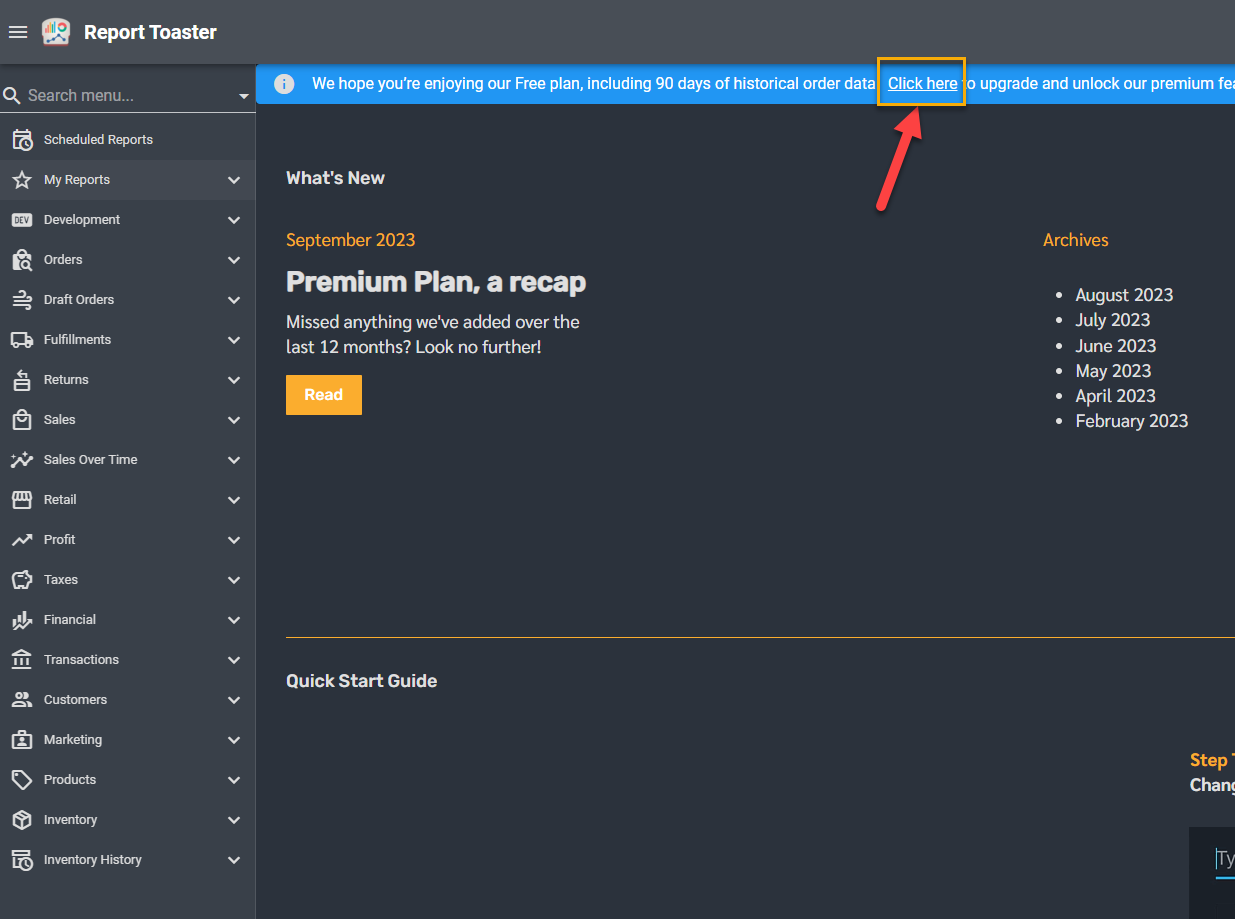Viewport: 1235px width, 919px height.
Task: Click the Fulfillments truck icon
Action: point(22,340)
